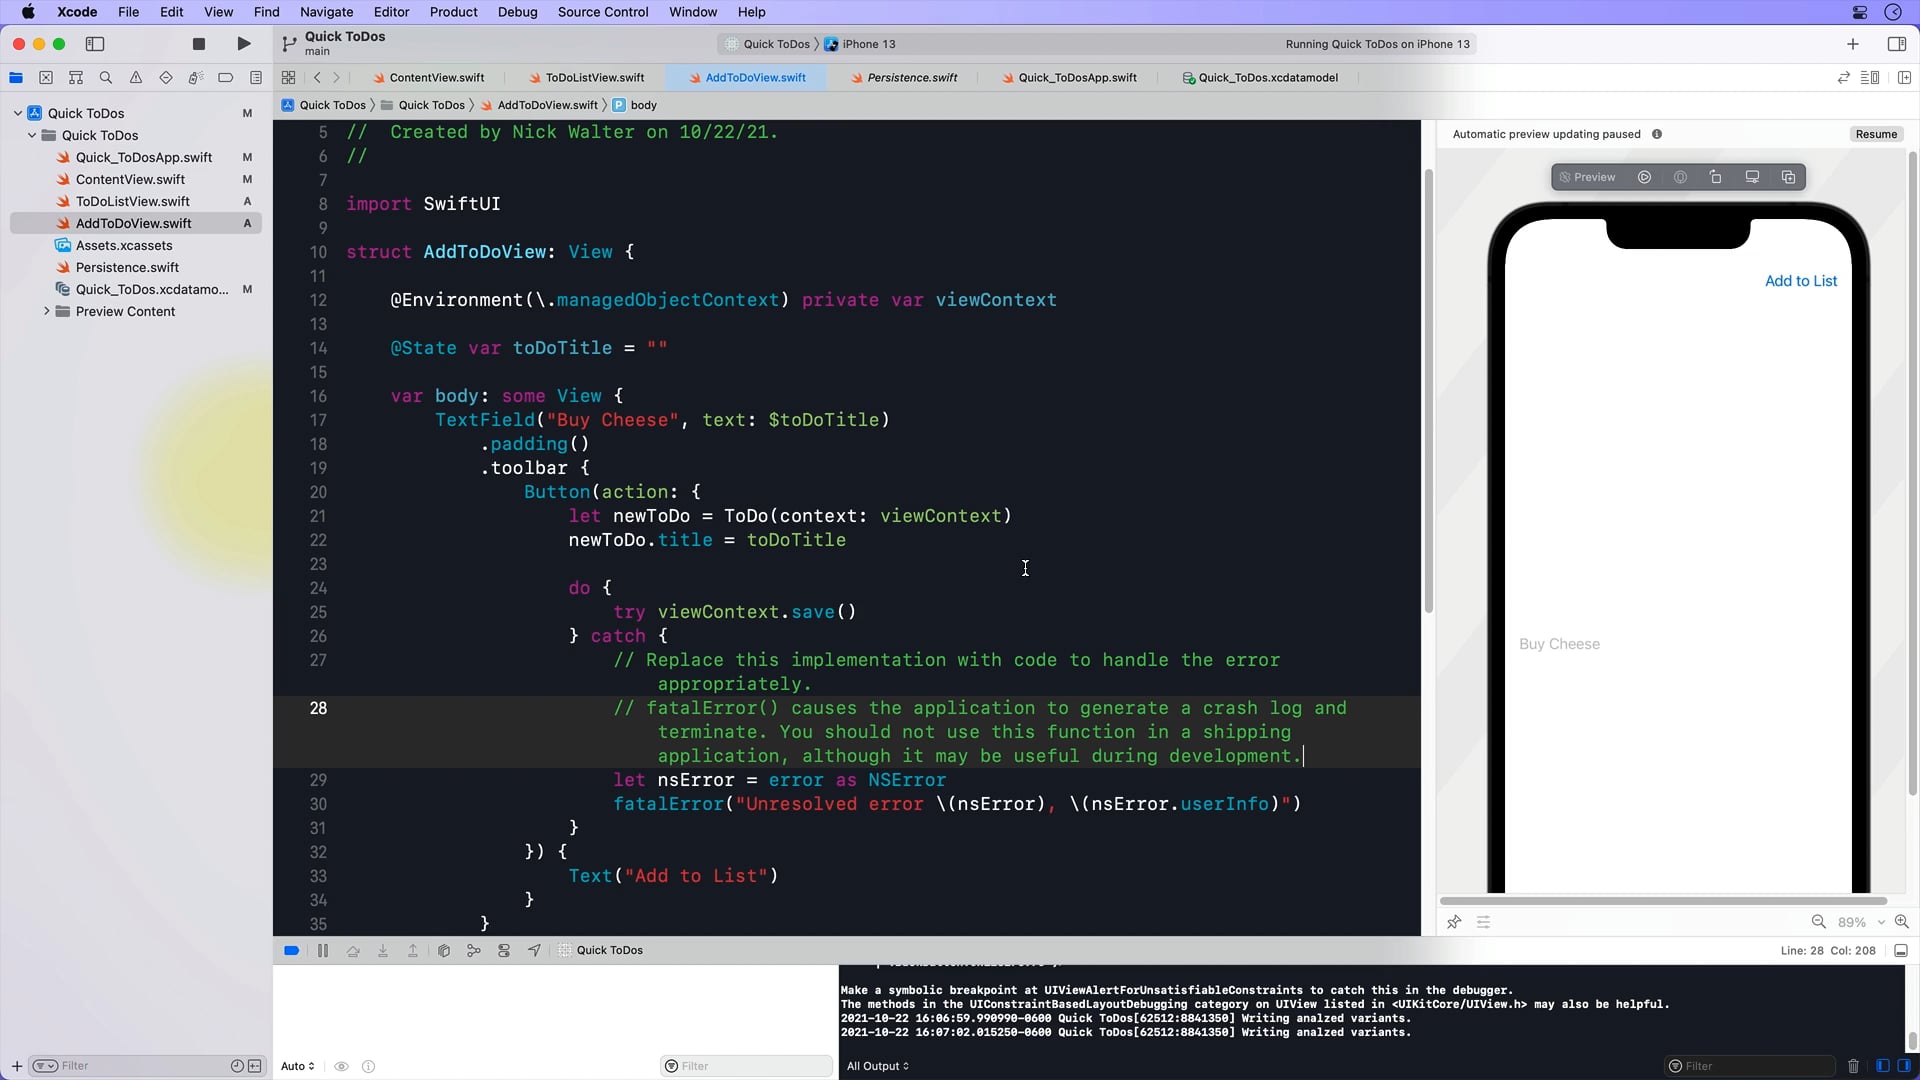The width and height of the screenshot is (1920, 1080).
Task: Choose the iPhone 13 run destination
Action: click(859, 44)
